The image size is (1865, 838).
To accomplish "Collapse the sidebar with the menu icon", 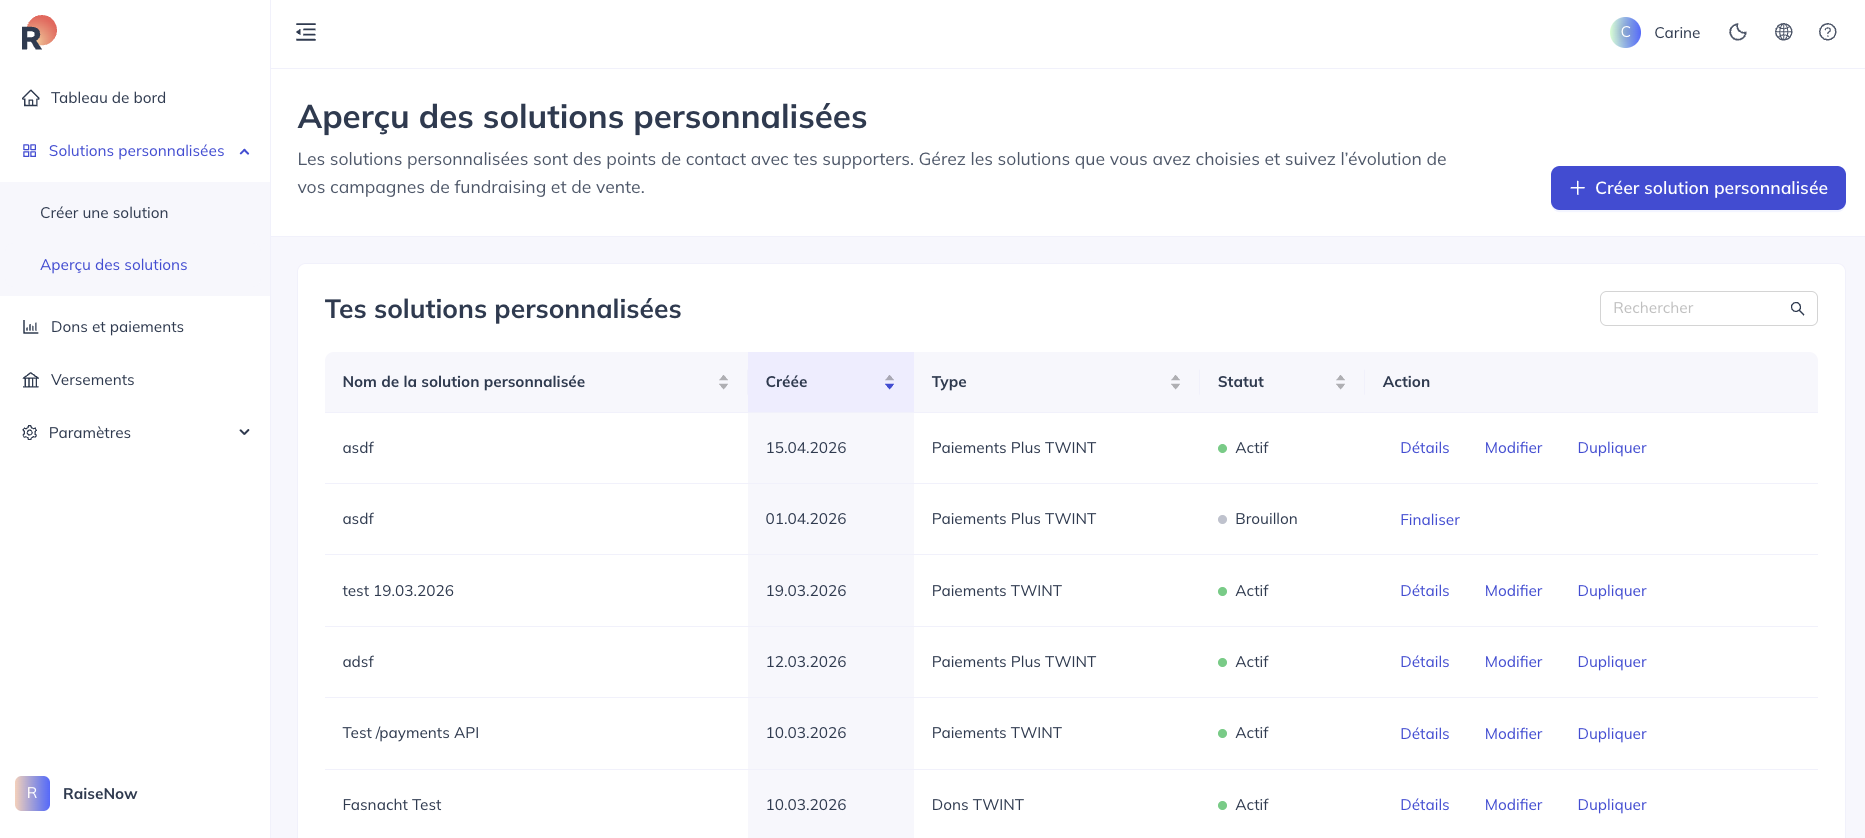I will tap(306, 32).
